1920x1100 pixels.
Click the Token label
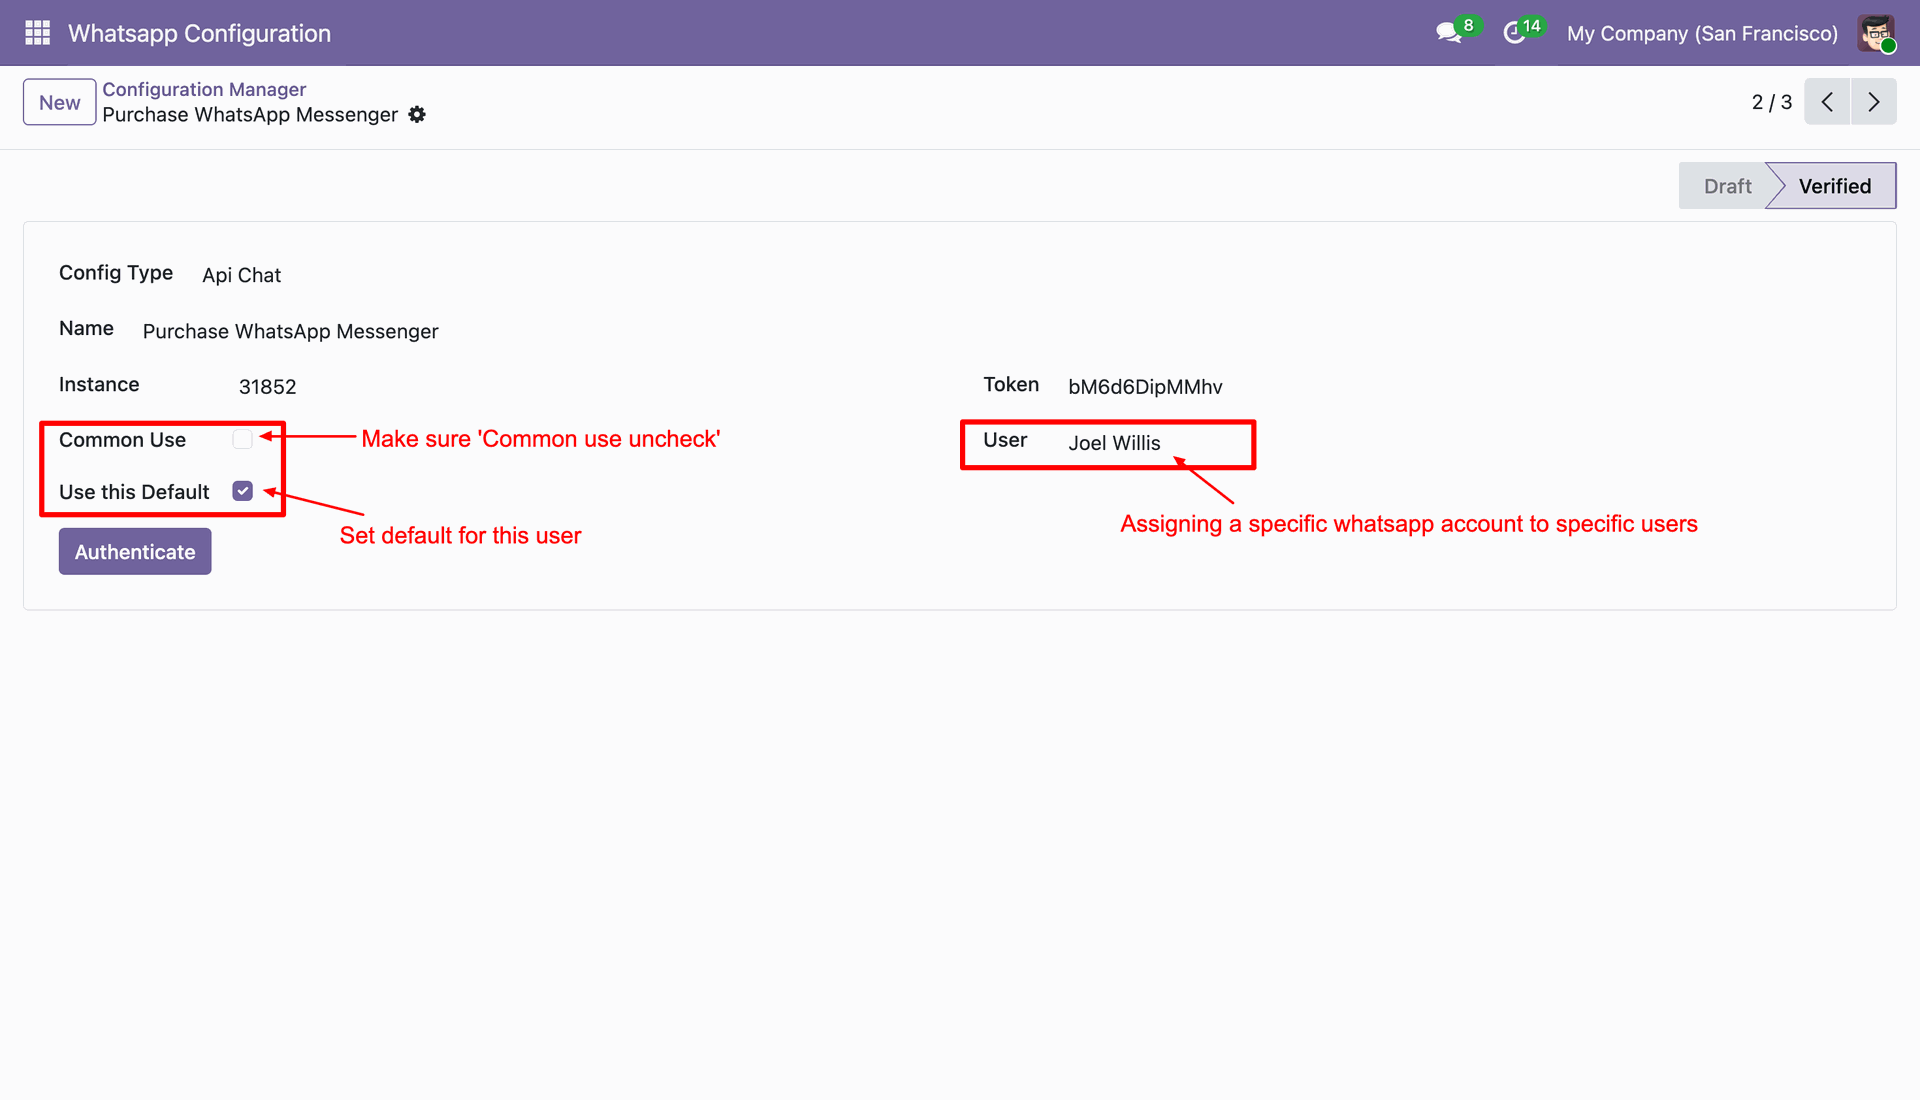[x=1011, y=385]
